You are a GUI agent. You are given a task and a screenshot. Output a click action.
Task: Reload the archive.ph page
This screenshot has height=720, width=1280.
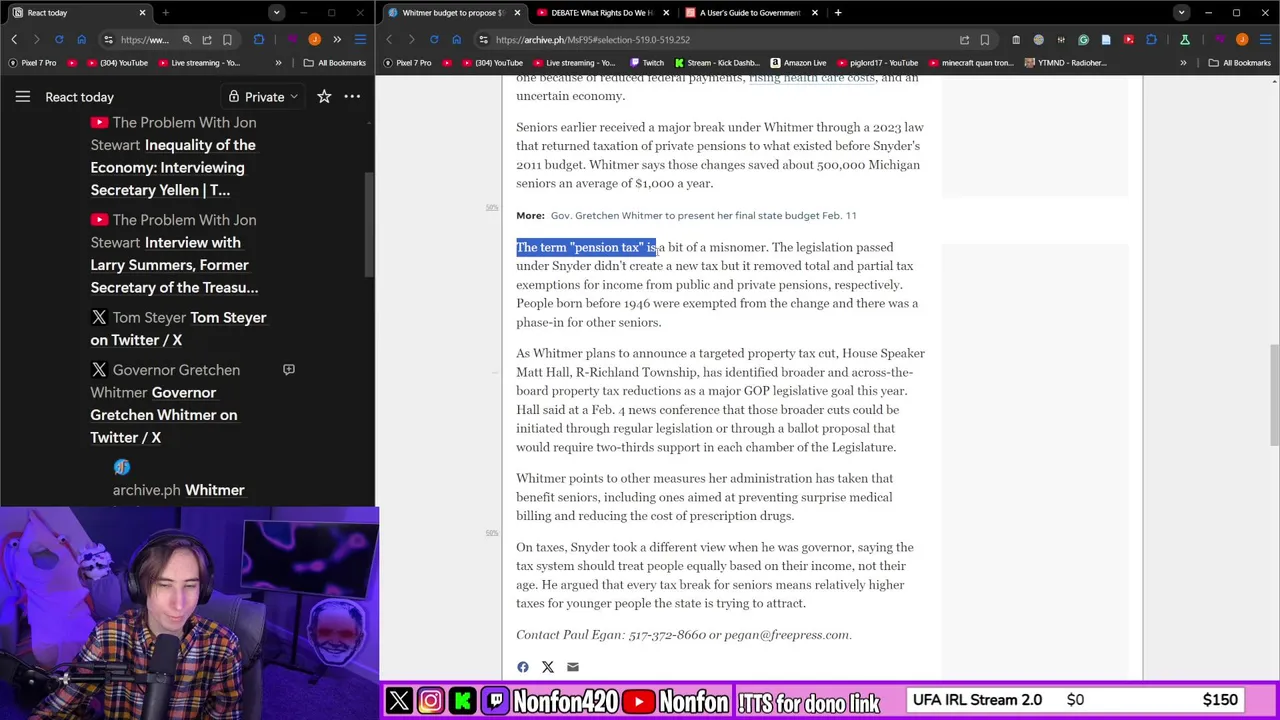click(x=434, y=40)
